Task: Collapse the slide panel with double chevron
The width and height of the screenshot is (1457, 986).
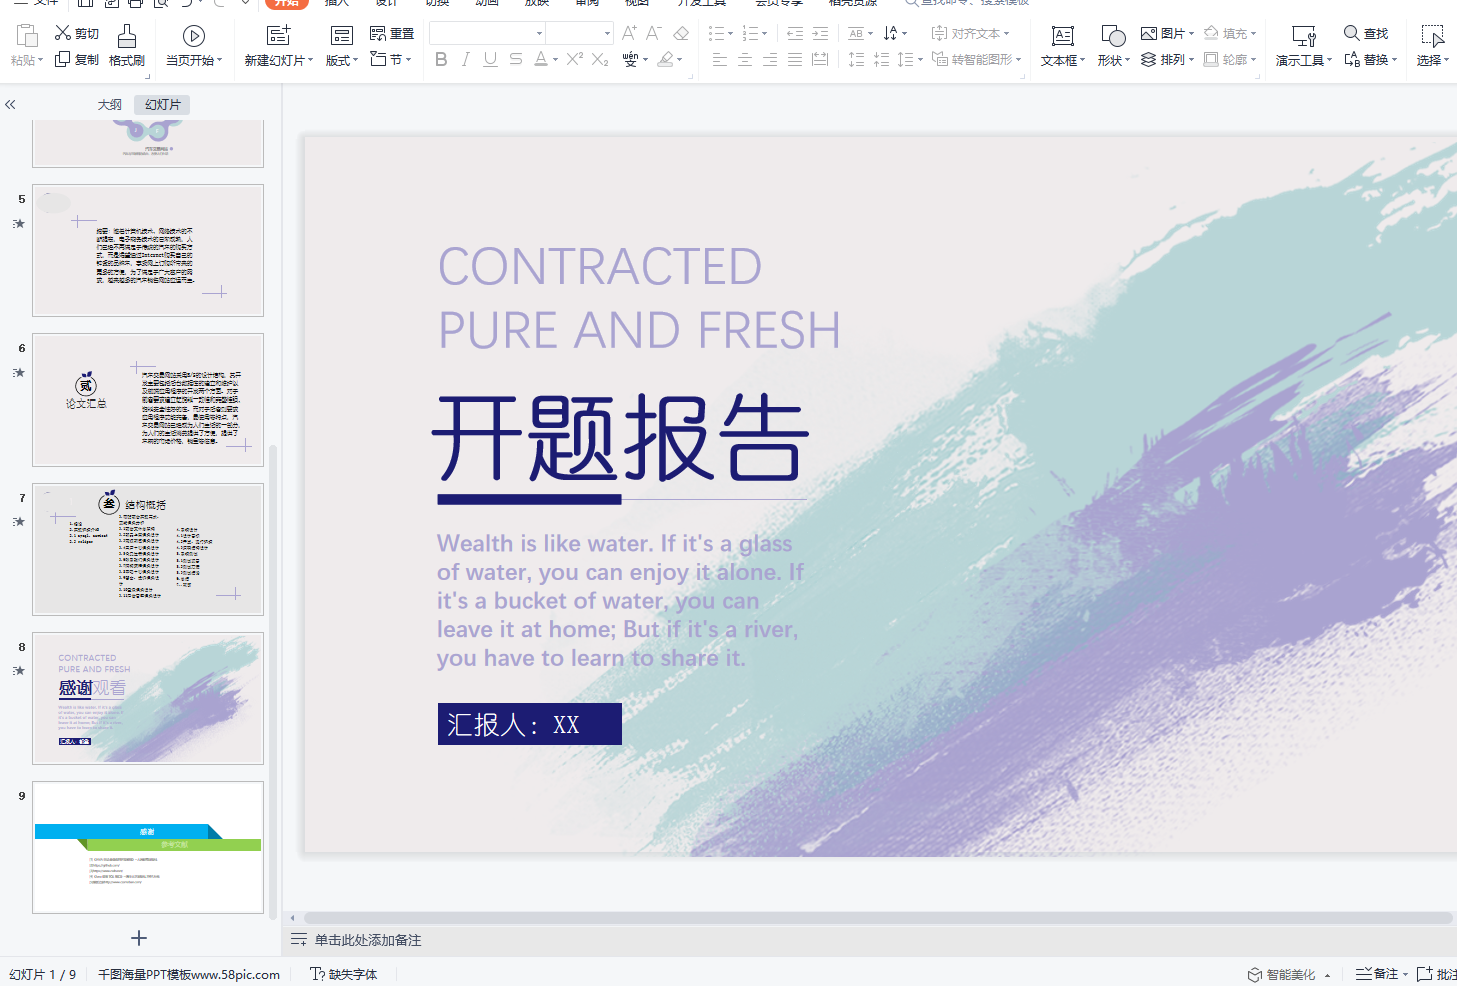Action: pos(10,104)
